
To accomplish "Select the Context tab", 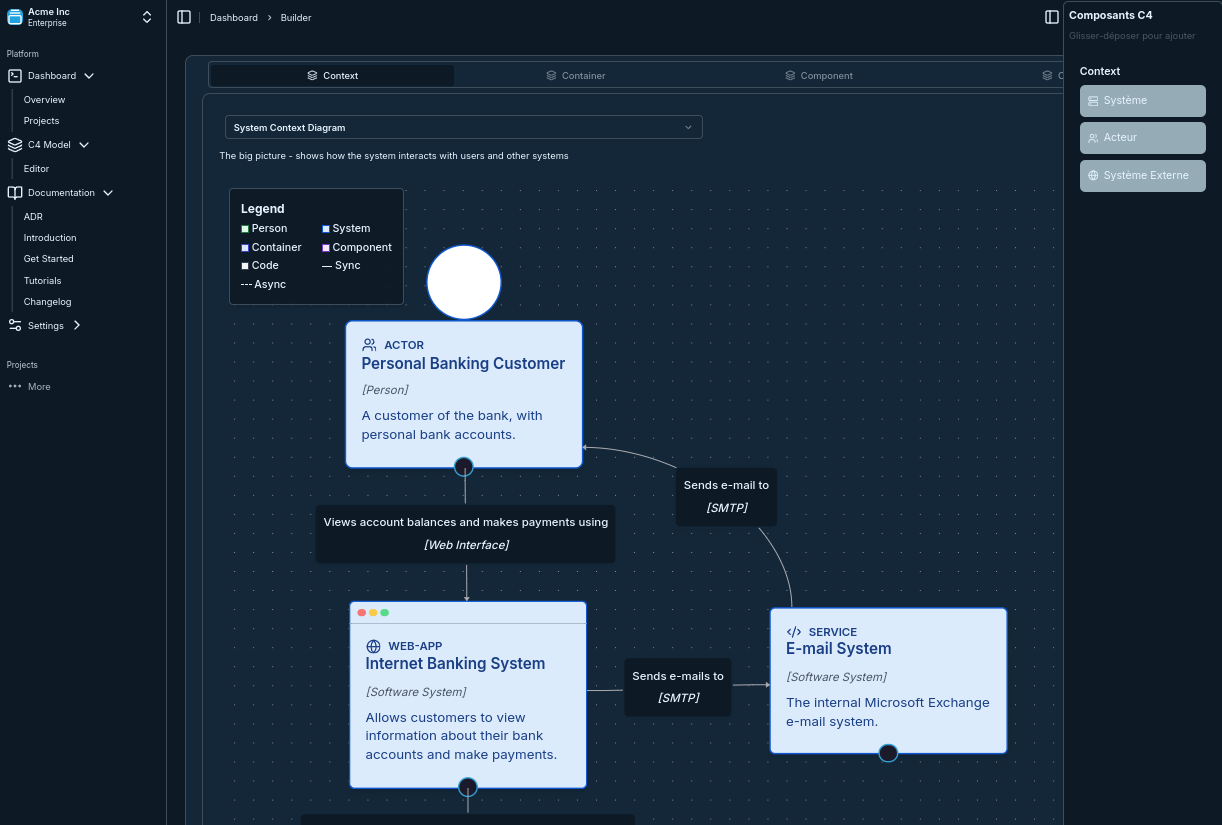I will [x=332, y=76].
